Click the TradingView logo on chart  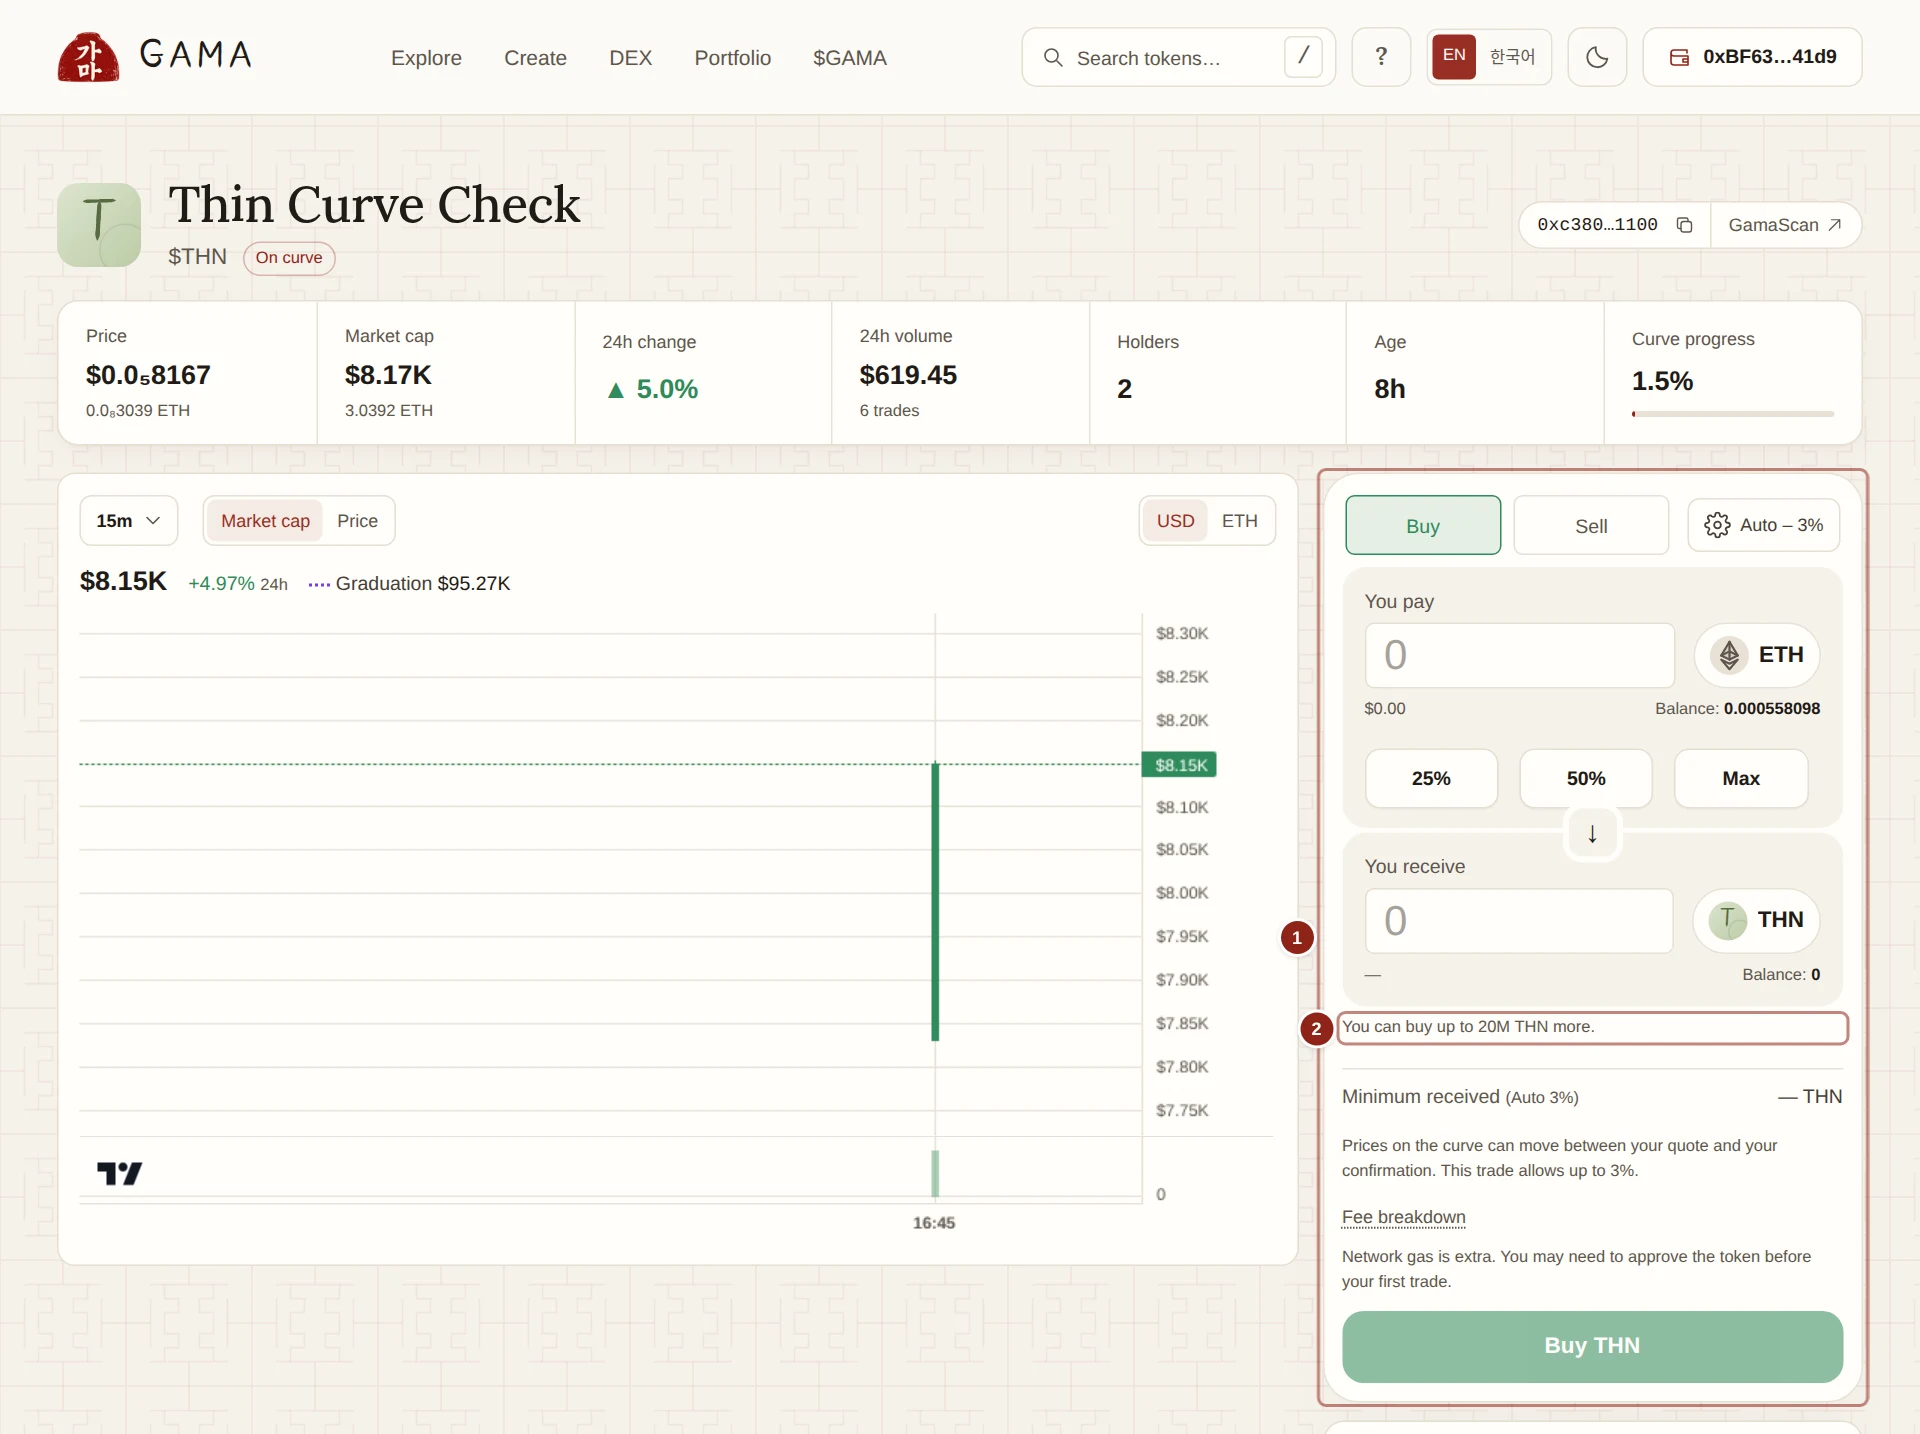click(x=119, y=1173)
